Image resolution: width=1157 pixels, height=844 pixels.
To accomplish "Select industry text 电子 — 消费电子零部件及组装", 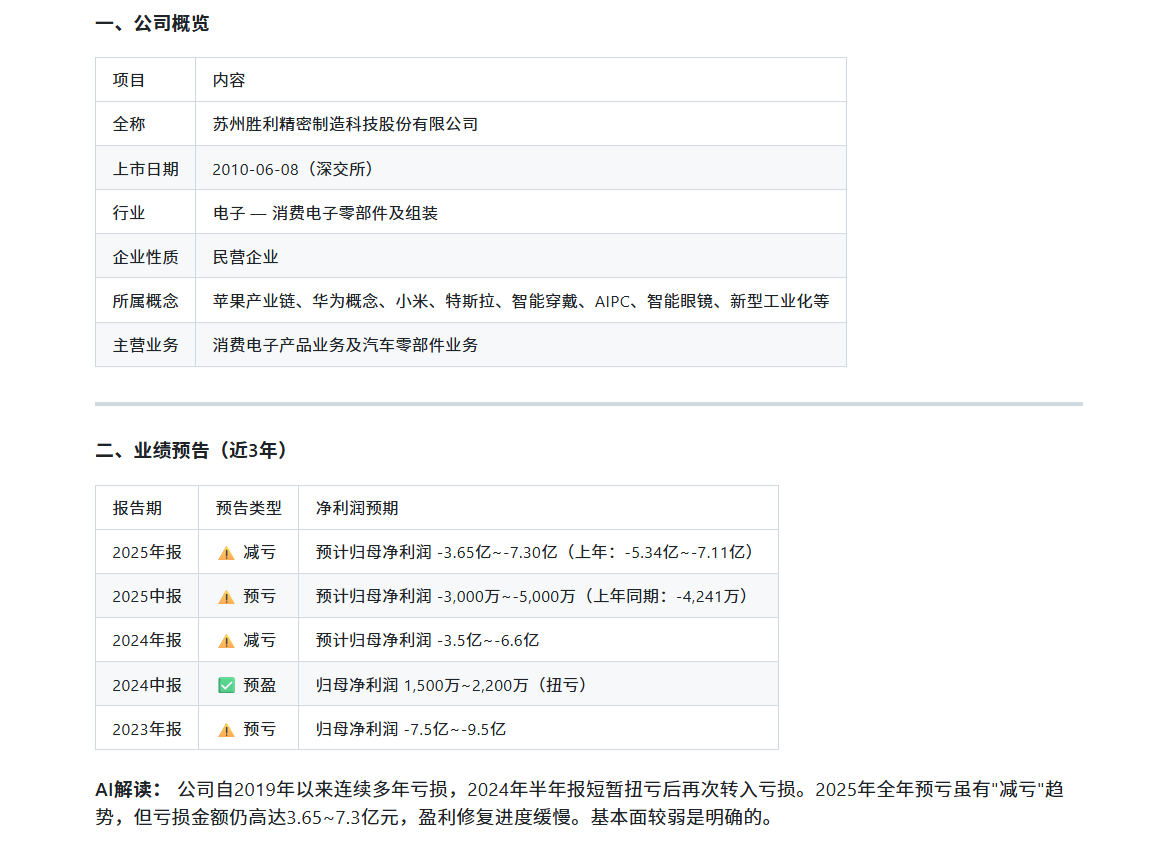I will click(x=325, y=213).
